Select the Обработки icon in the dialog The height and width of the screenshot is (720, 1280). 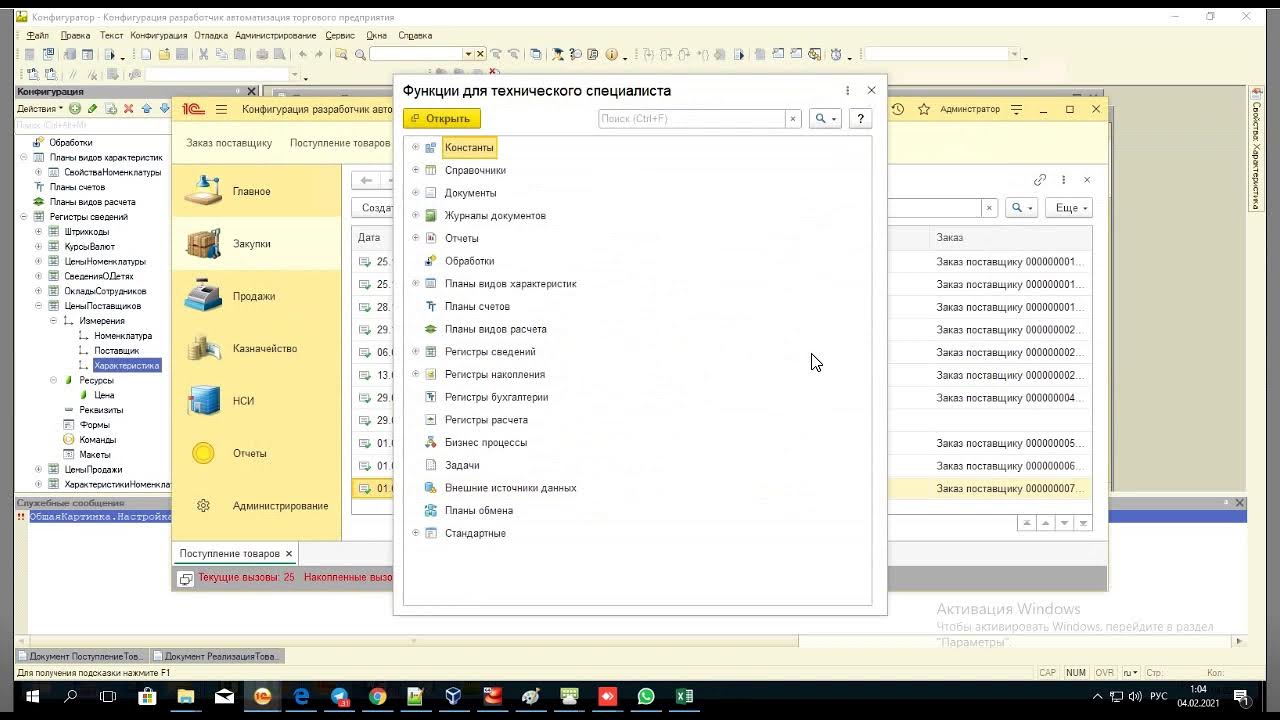431,261
